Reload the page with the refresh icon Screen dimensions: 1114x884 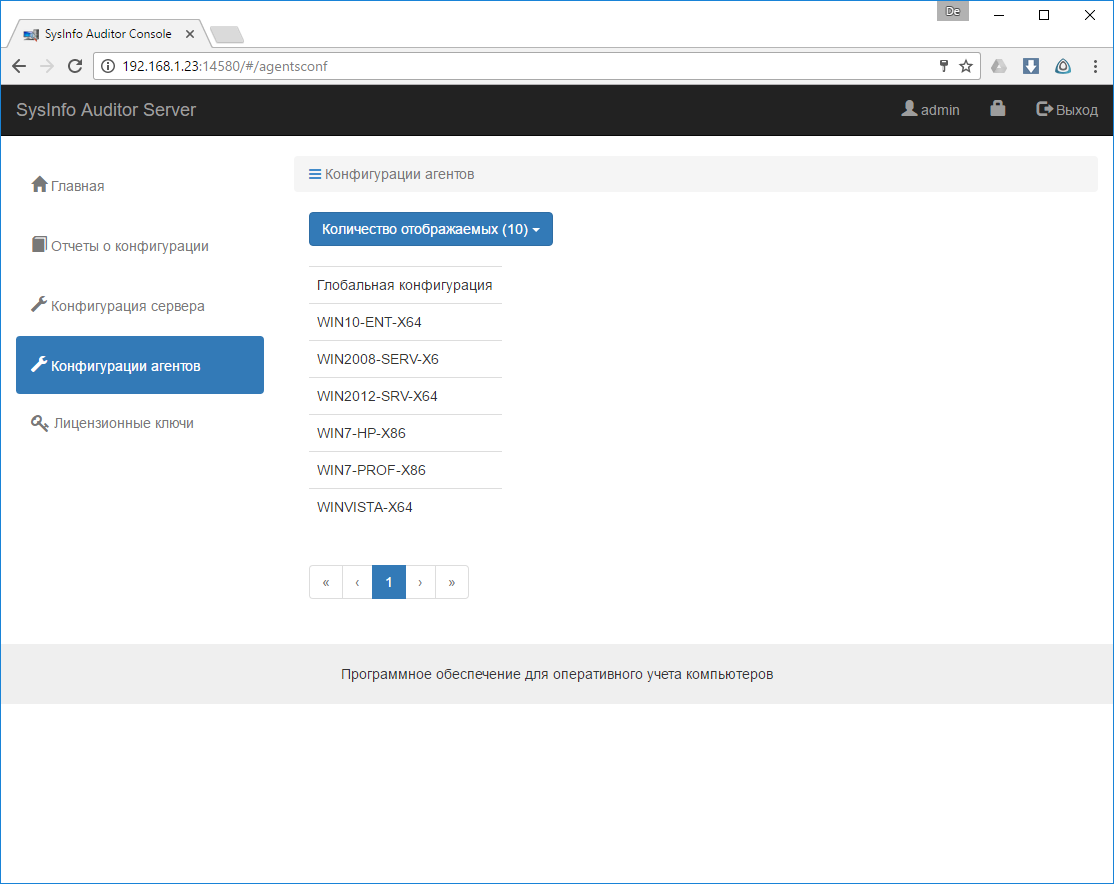[75, 66]
